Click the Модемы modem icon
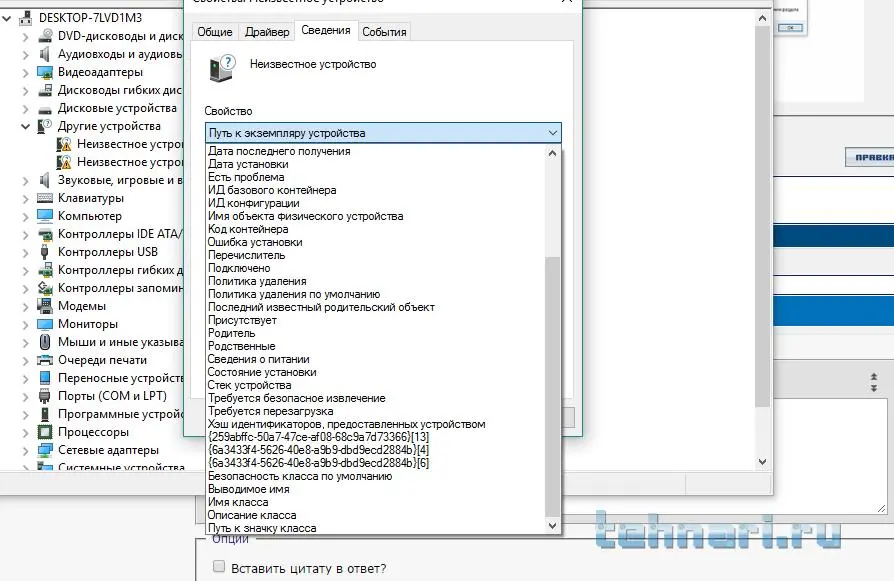This screenshot has height=581, width=894. pos(45,306)
